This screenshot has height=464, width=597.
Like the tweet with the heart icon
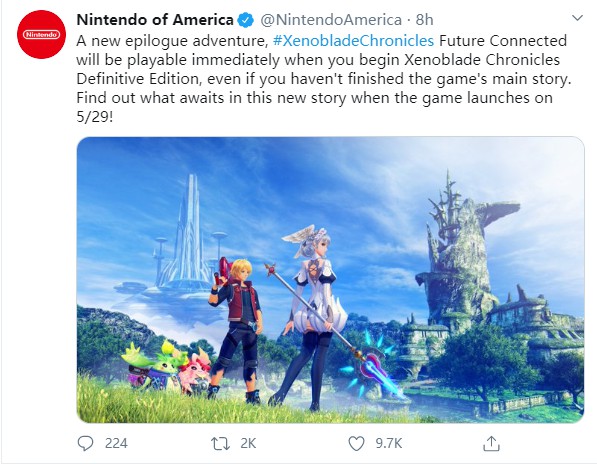[356, 443]
